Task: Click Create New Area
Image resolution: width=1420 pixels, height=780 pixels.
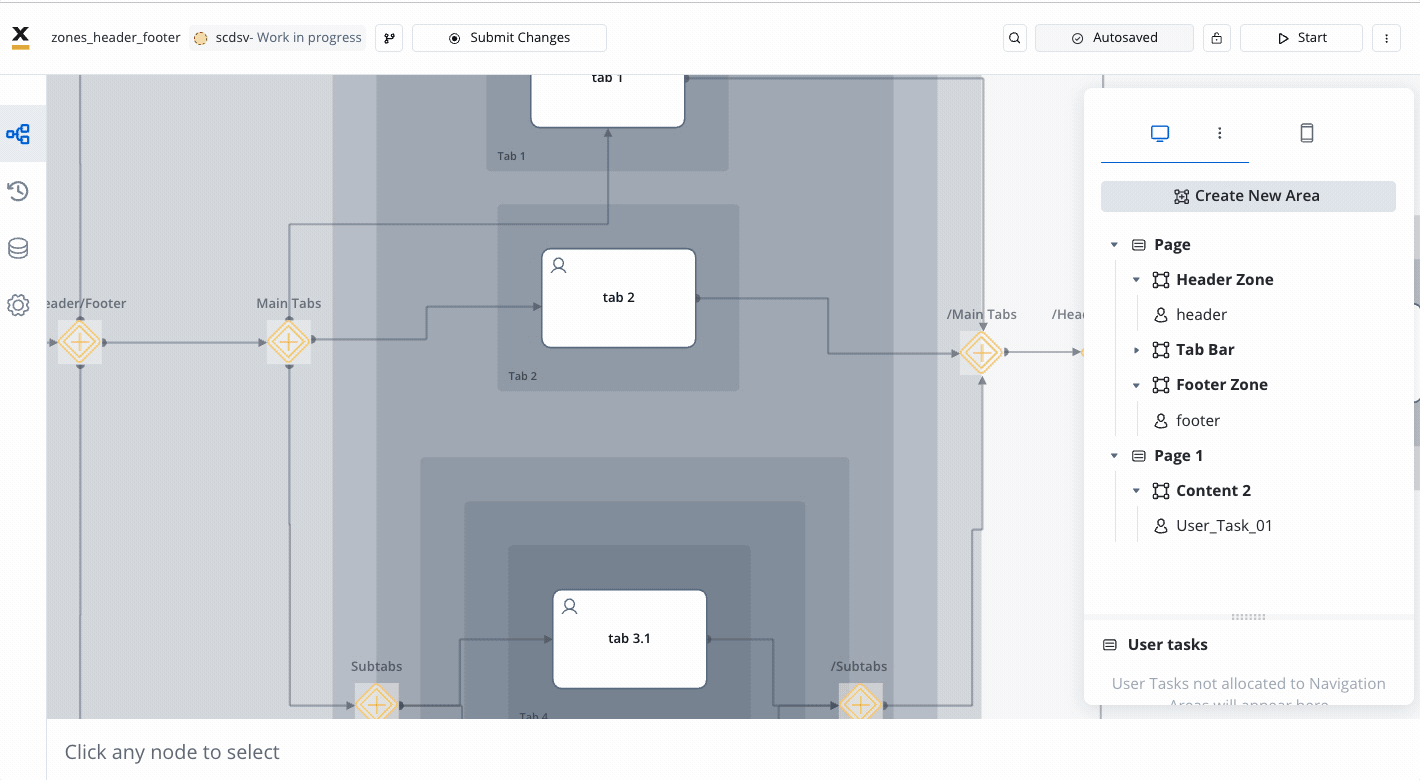Action: [x=1248, y=196]
